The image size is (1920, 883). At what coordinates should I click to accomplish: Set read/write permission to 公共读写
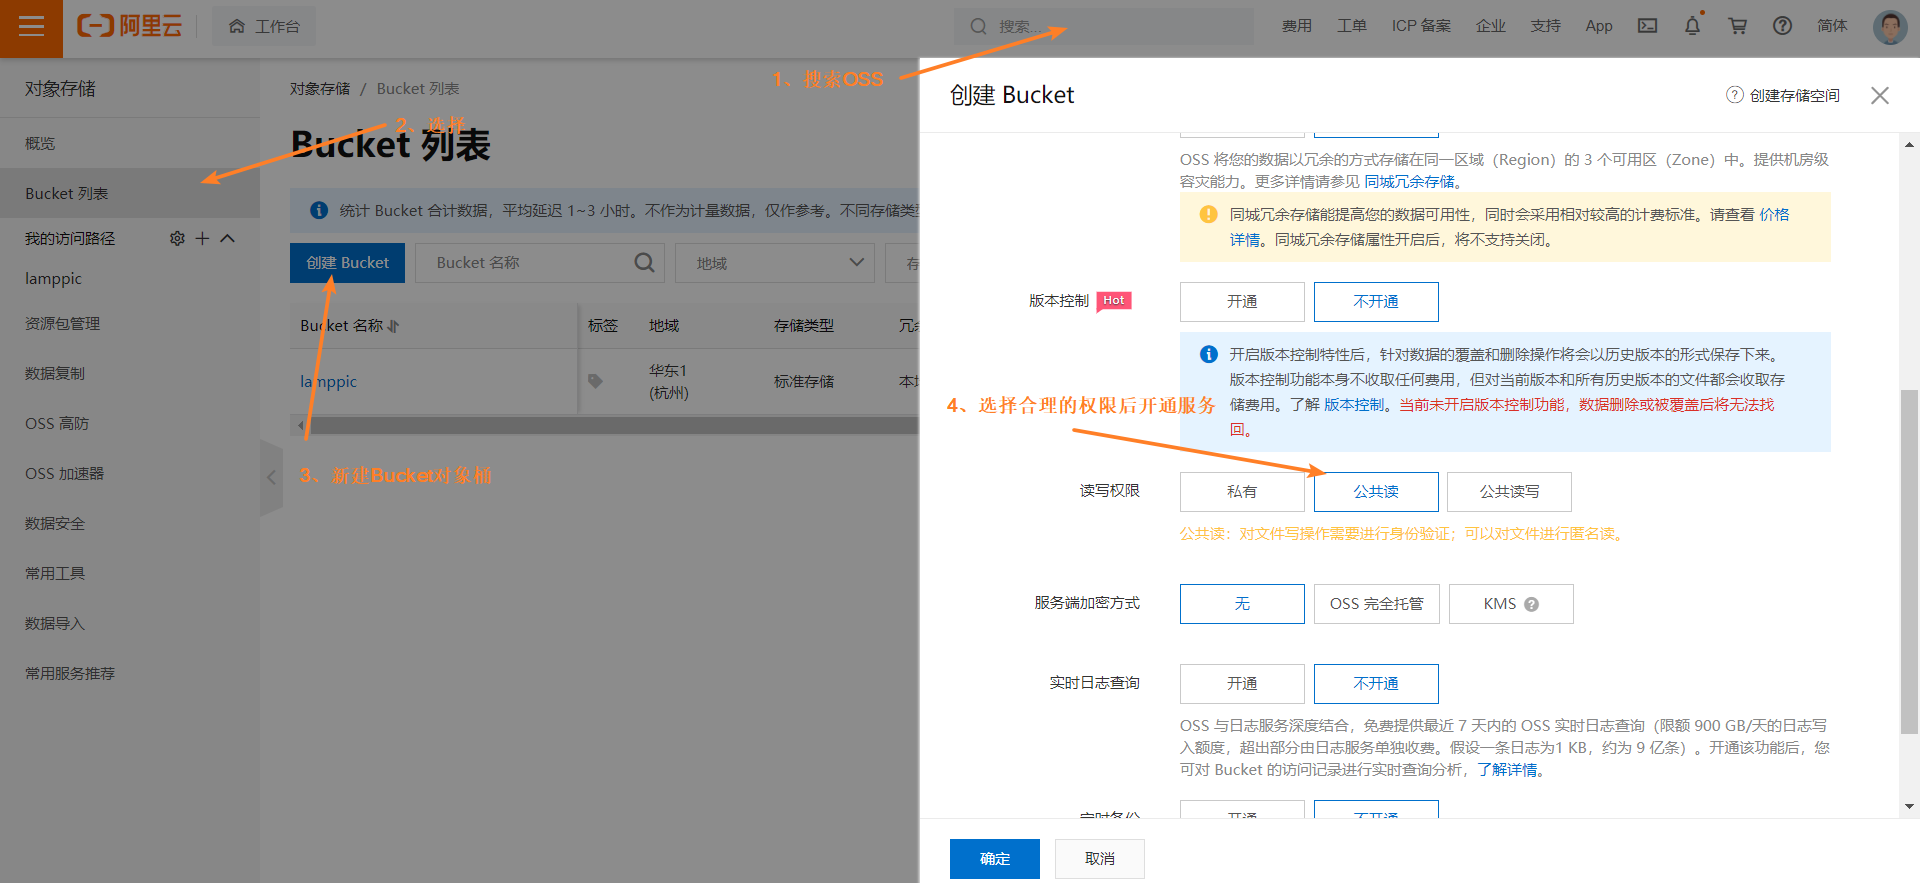point(1509,492)
